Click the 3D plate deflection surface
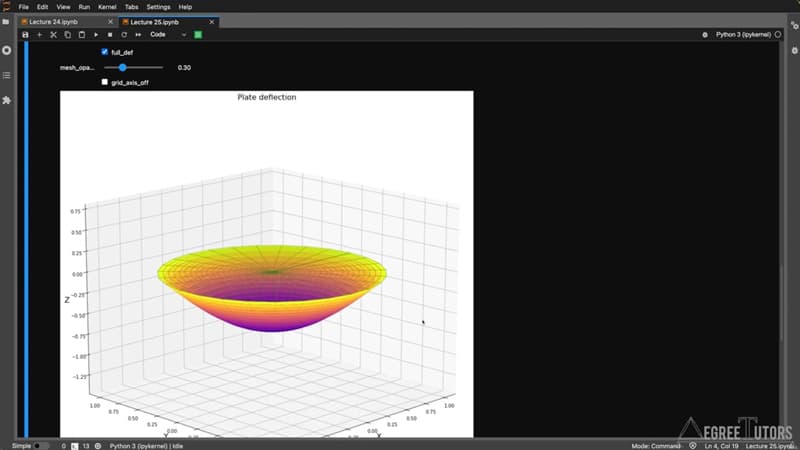Screen dimensions: 800x450 coord(272,288)
